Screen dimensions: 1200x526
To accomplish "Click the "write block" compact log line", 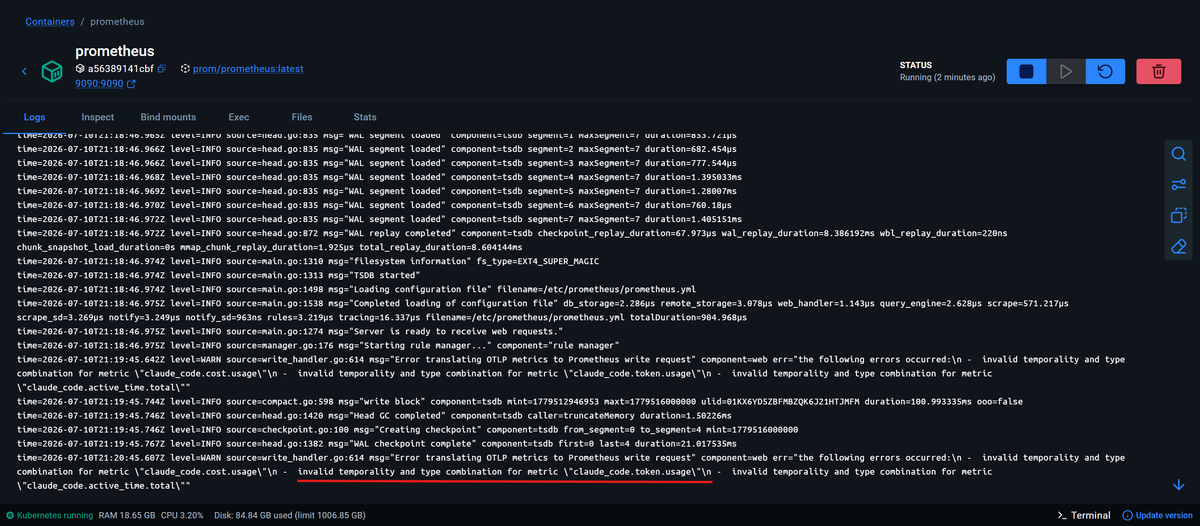I will [520, 400].
